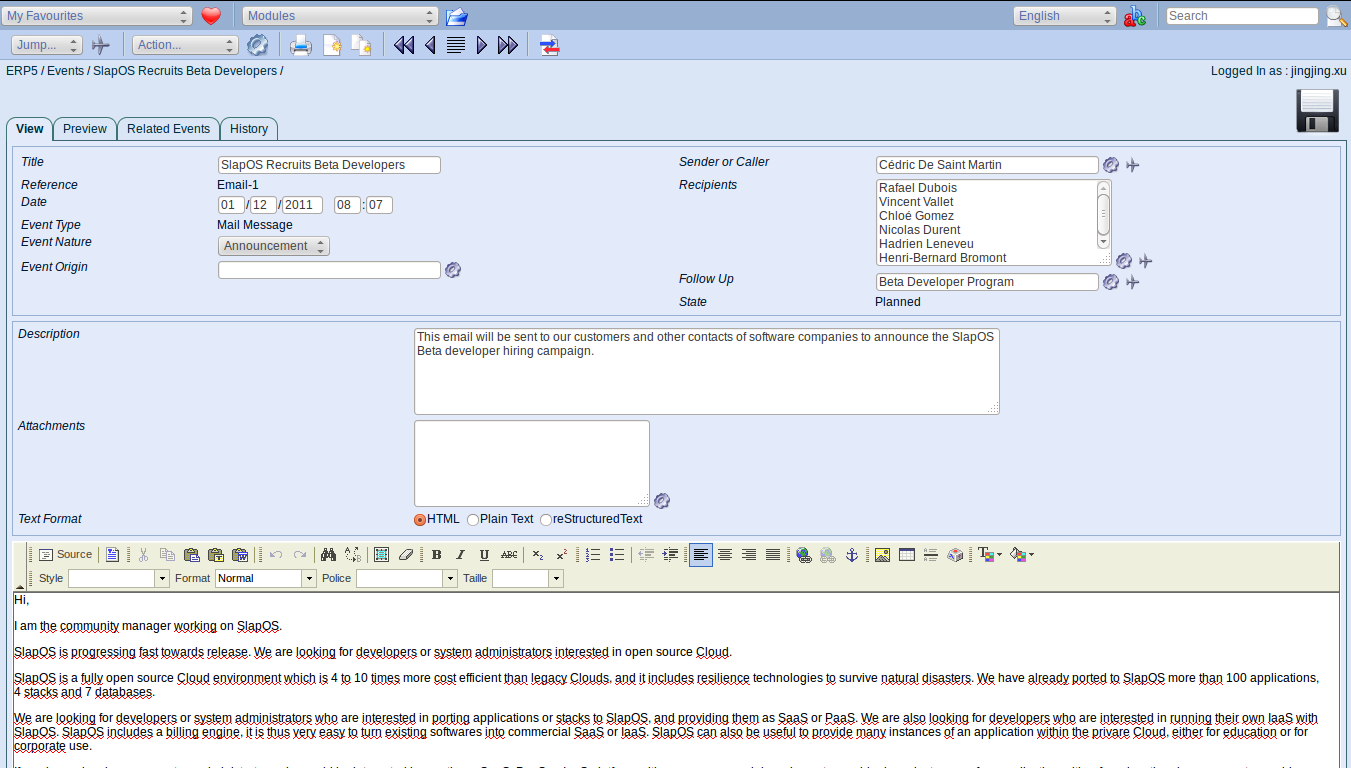Switch to the View tab
This screenshot has width=1351, height=768.
click(30, 129)
